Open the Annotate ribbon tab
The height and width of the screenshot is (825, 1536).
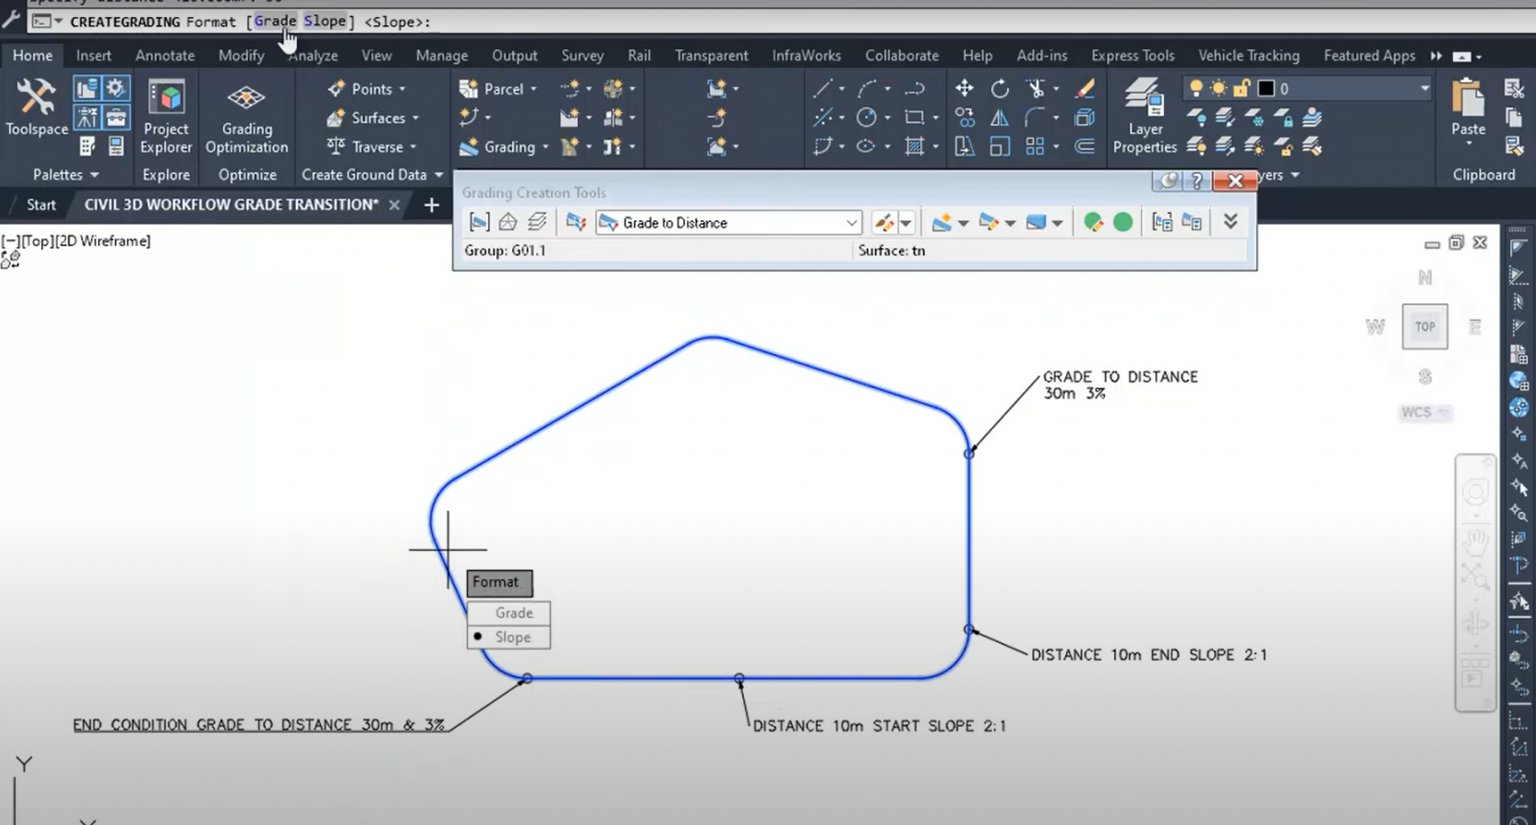(165, 56)
